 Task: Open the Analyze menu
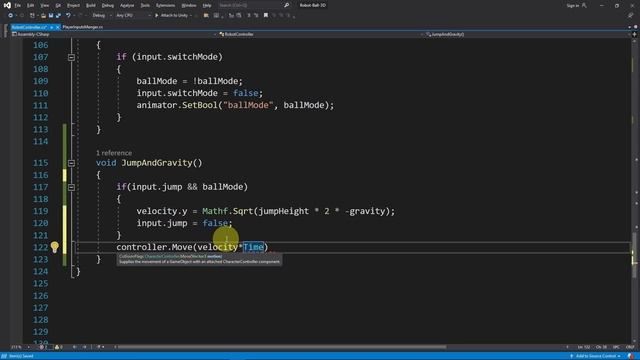click(x=127, y=6)
